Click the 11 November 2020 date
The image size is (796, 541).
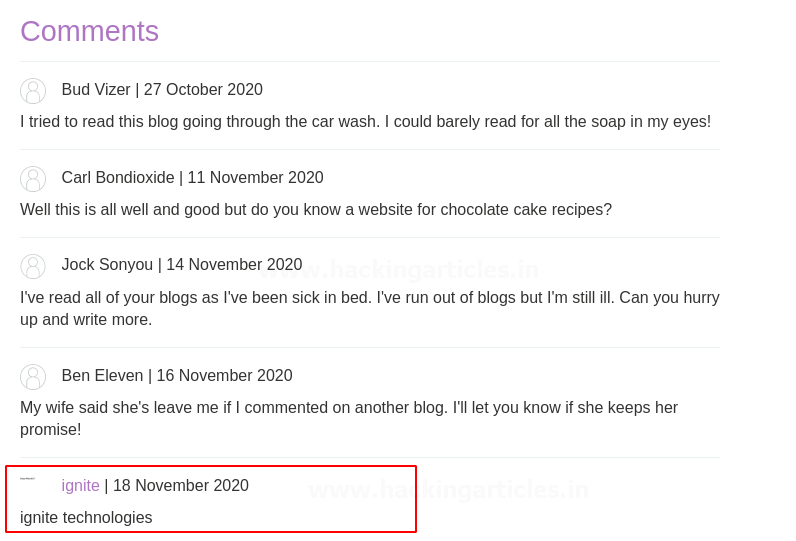pos(255,178)
